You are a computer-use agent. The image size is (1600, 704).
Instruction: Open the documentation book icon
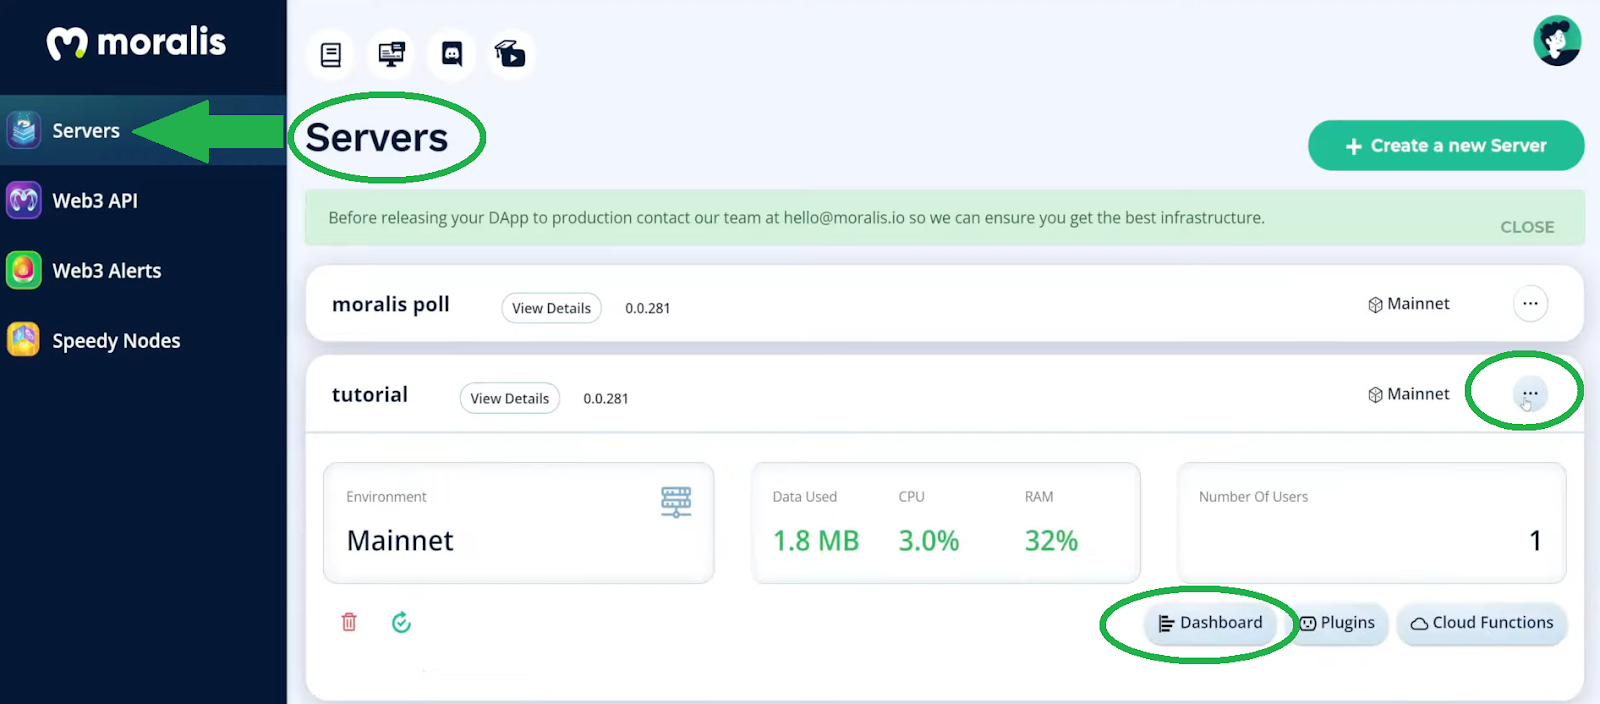pyautogui.click(x=331, y=54)
